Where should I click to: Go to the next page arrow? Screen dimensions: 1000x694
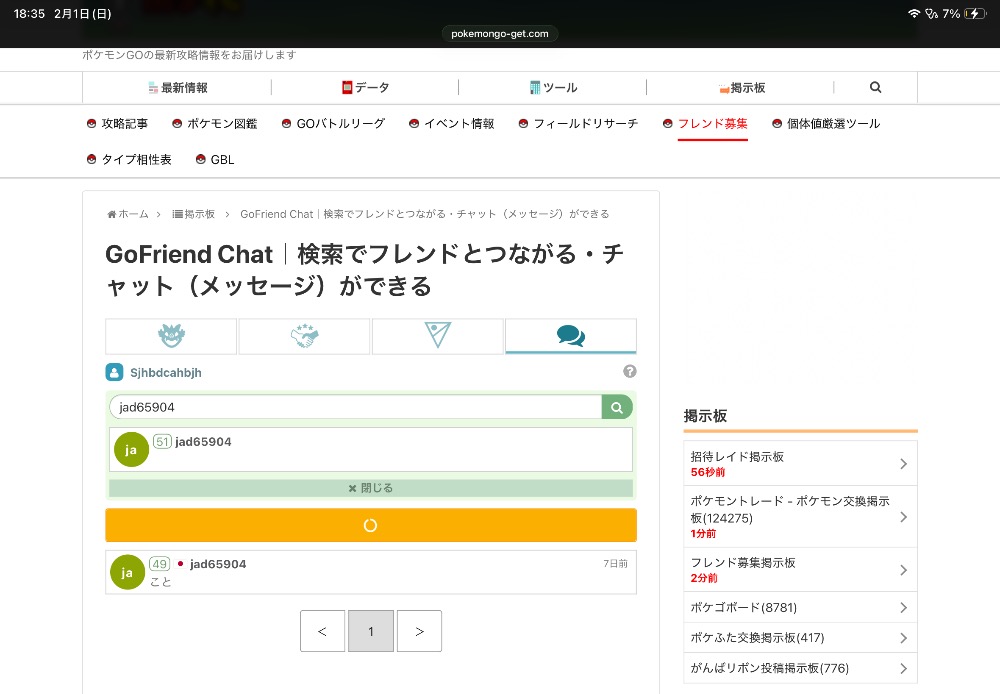click(x=419, y=631)
